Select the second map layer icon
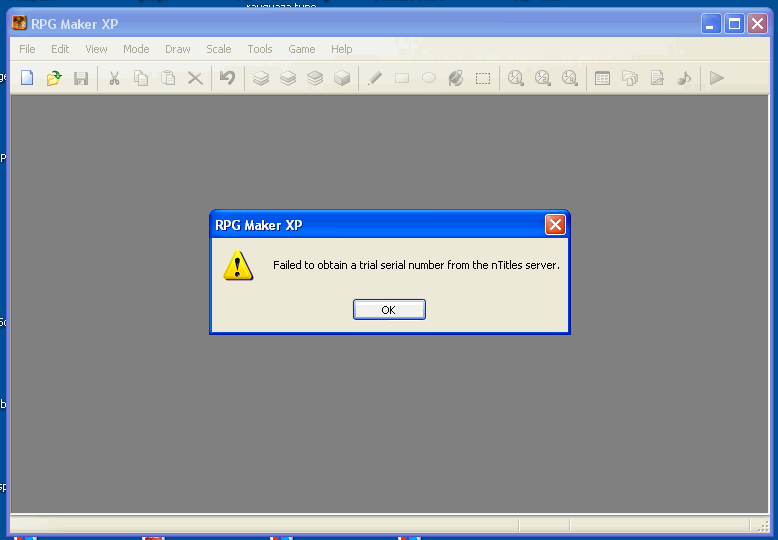This screenshot has width=778, height=540. pyautogui.click(x=288, y=78)
